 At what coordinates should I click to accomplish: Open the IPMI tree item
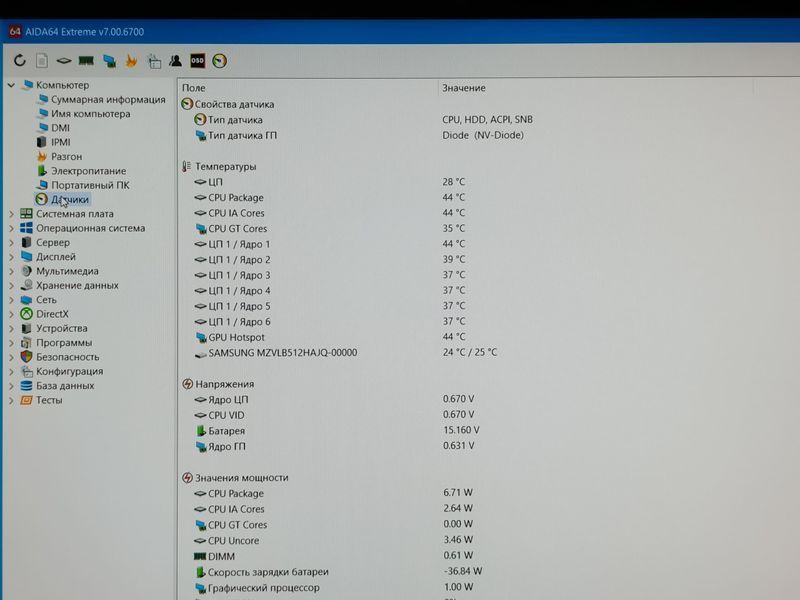[61, 142]
